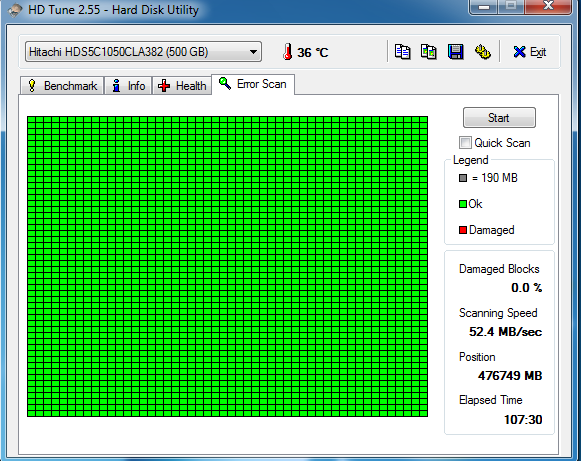The height and width of the screenshot is (464, 583).
Task: Enable the Quick Scan checkbox
Action: (465, 142)
